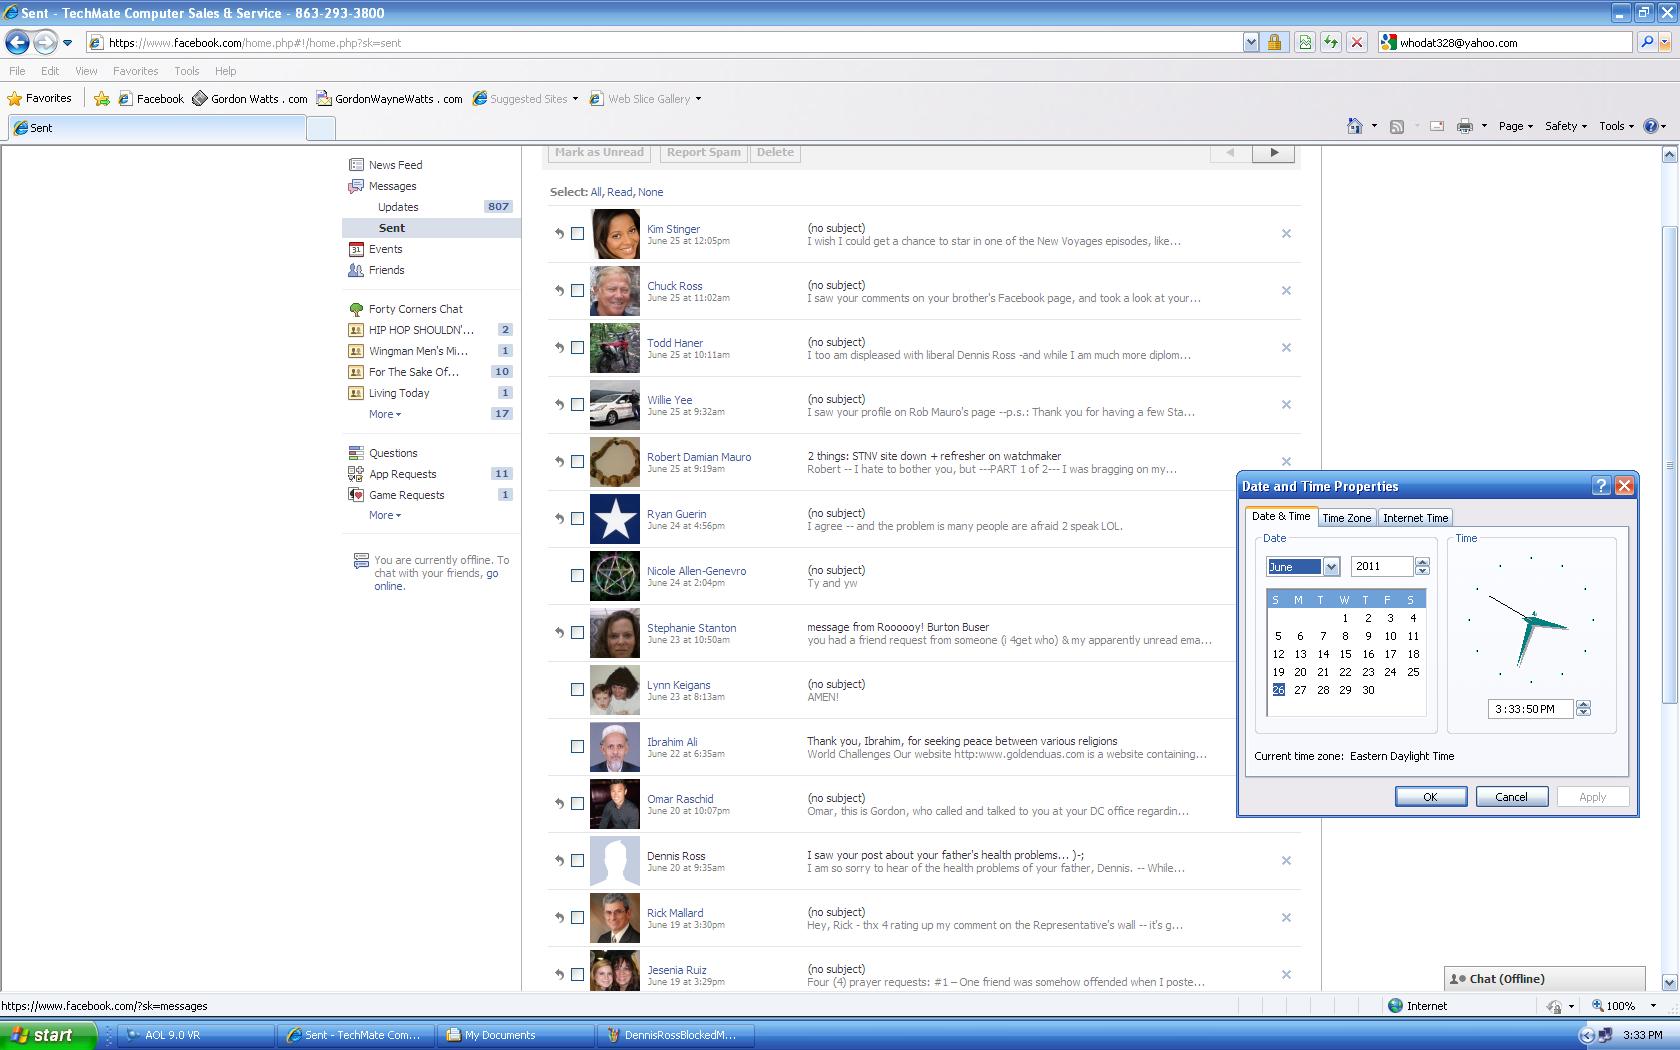This screenshot has width=1680, height=1050.
Task: Click the vertical page scrollbar thumb
Action: (1668, 465)
